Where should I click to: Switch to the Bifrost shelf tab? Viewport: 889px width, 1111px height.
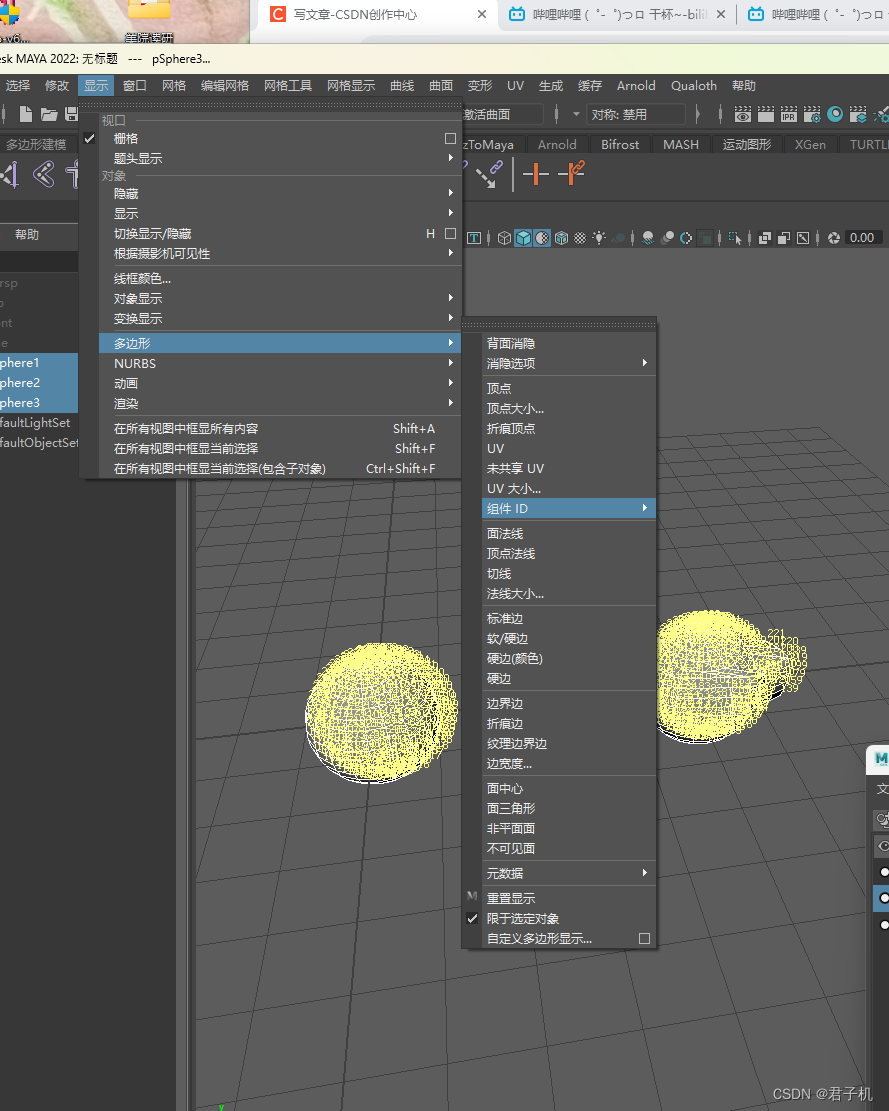click(620, 145)
